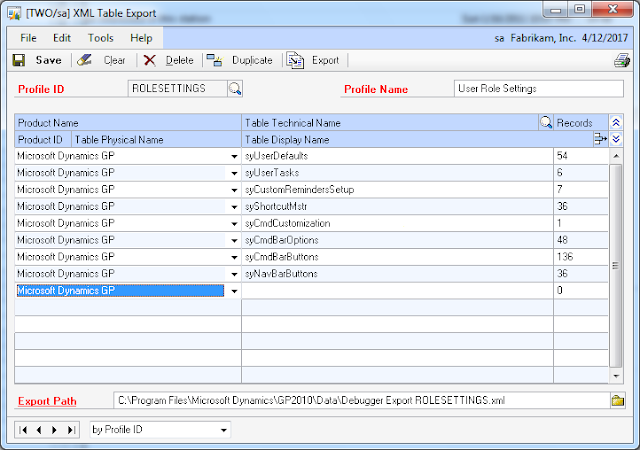Select the syCmdBarButtons table cell
The width and height of the screenshot is (640, 450).
[x=397, y=257]
